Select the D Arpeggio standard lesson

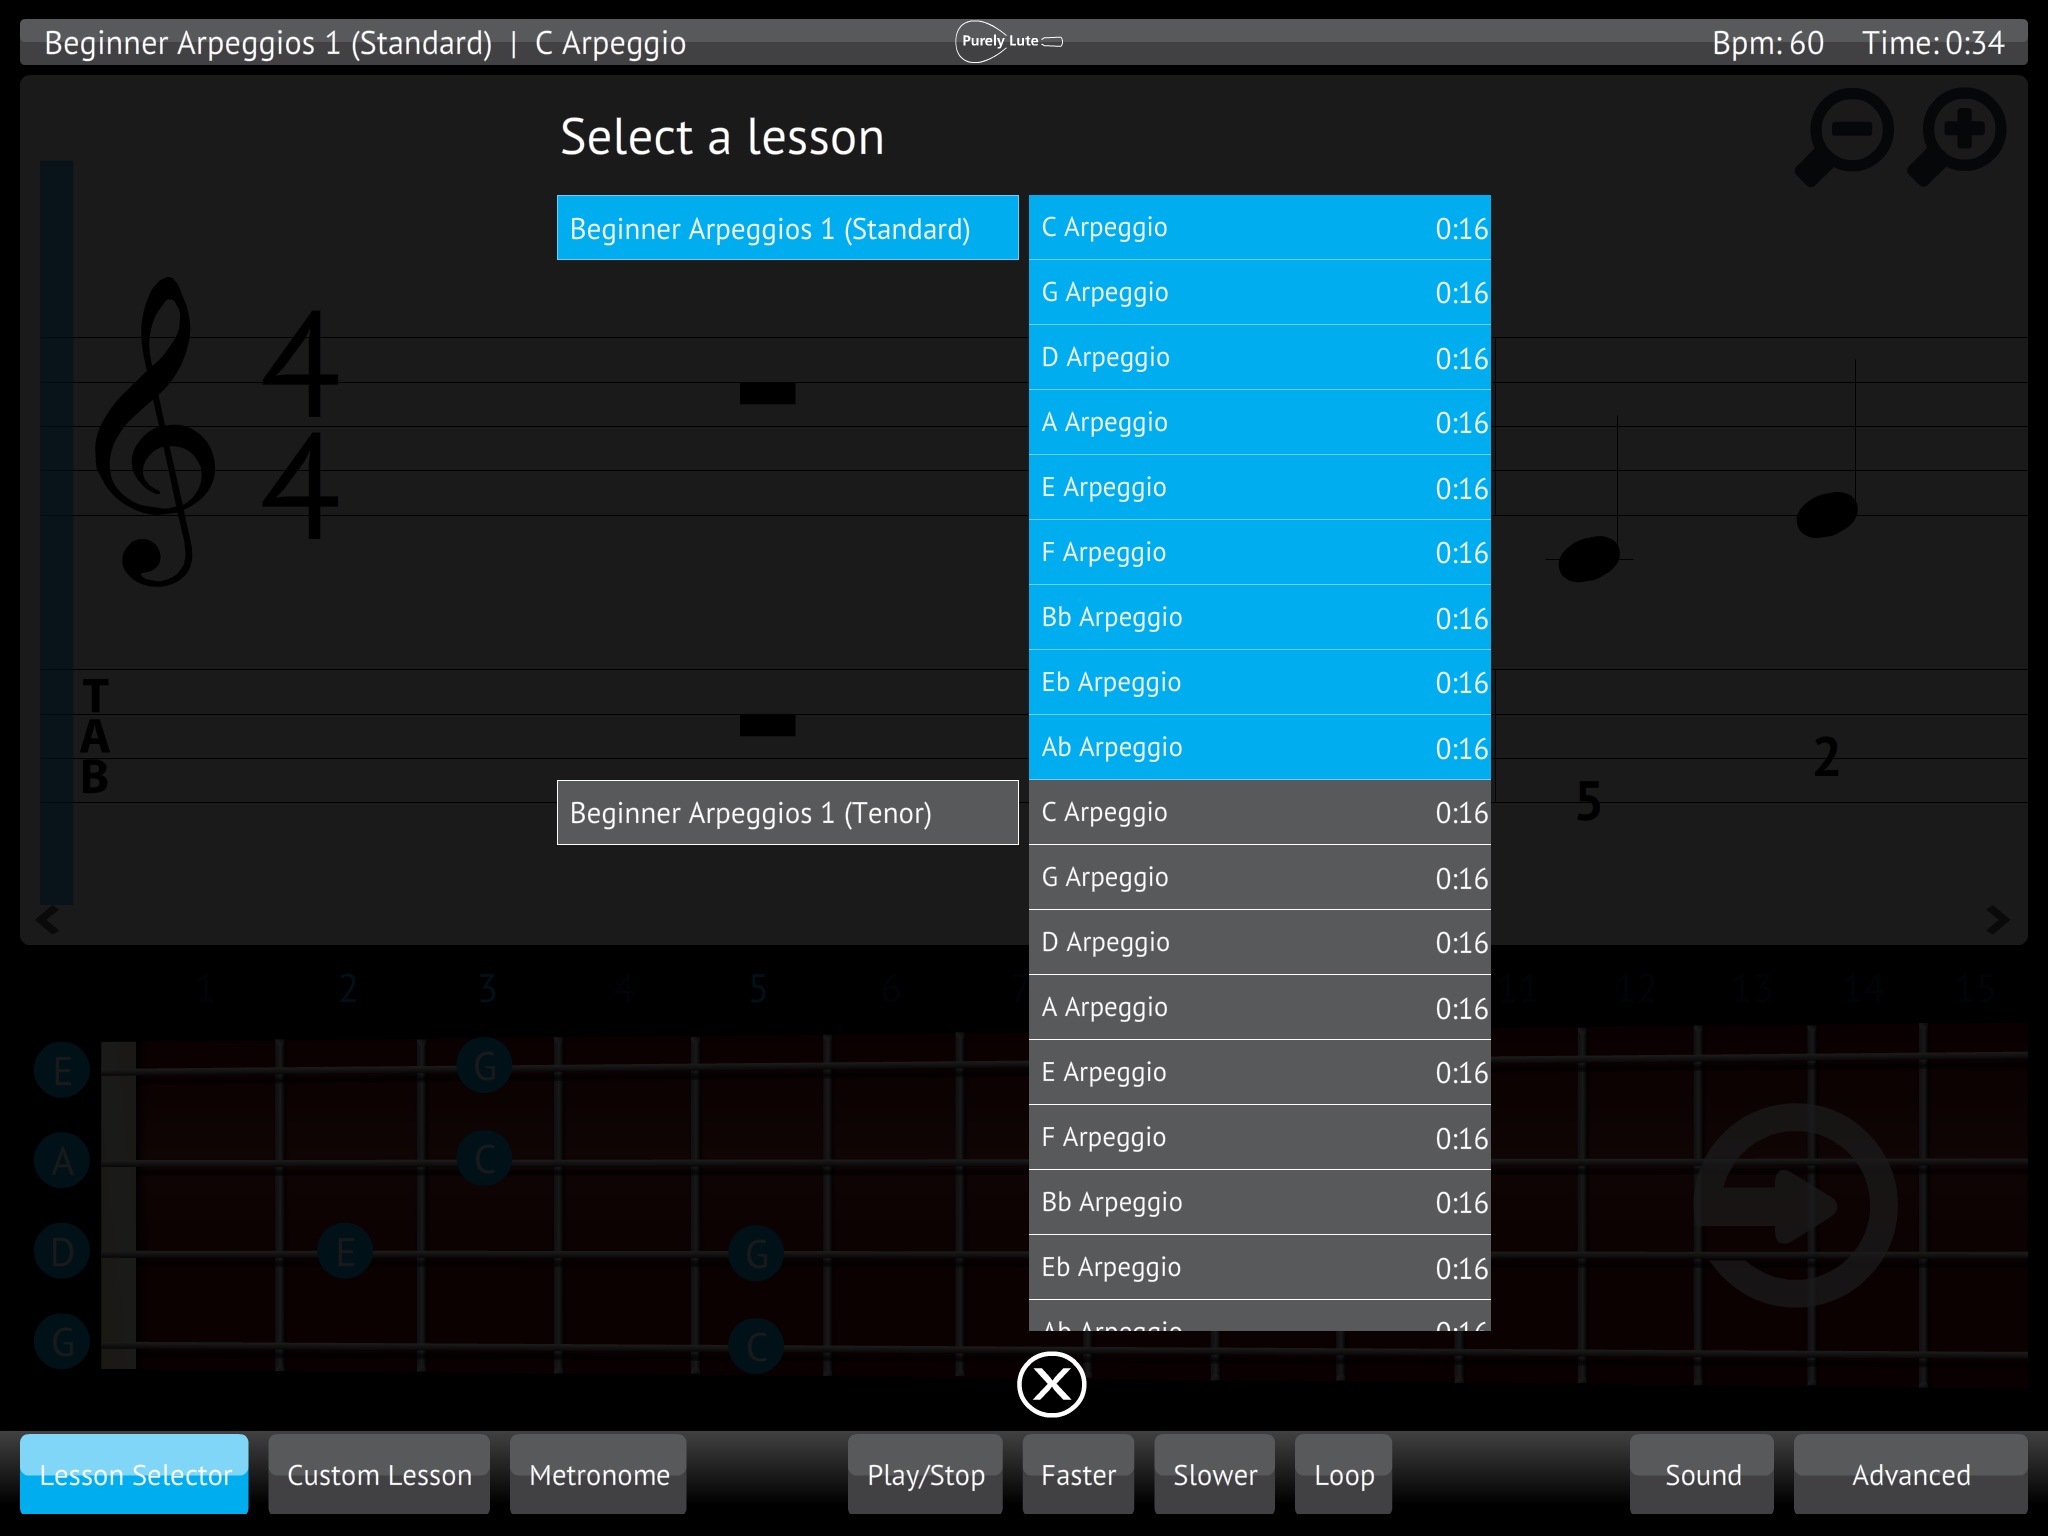point(1258,357)
